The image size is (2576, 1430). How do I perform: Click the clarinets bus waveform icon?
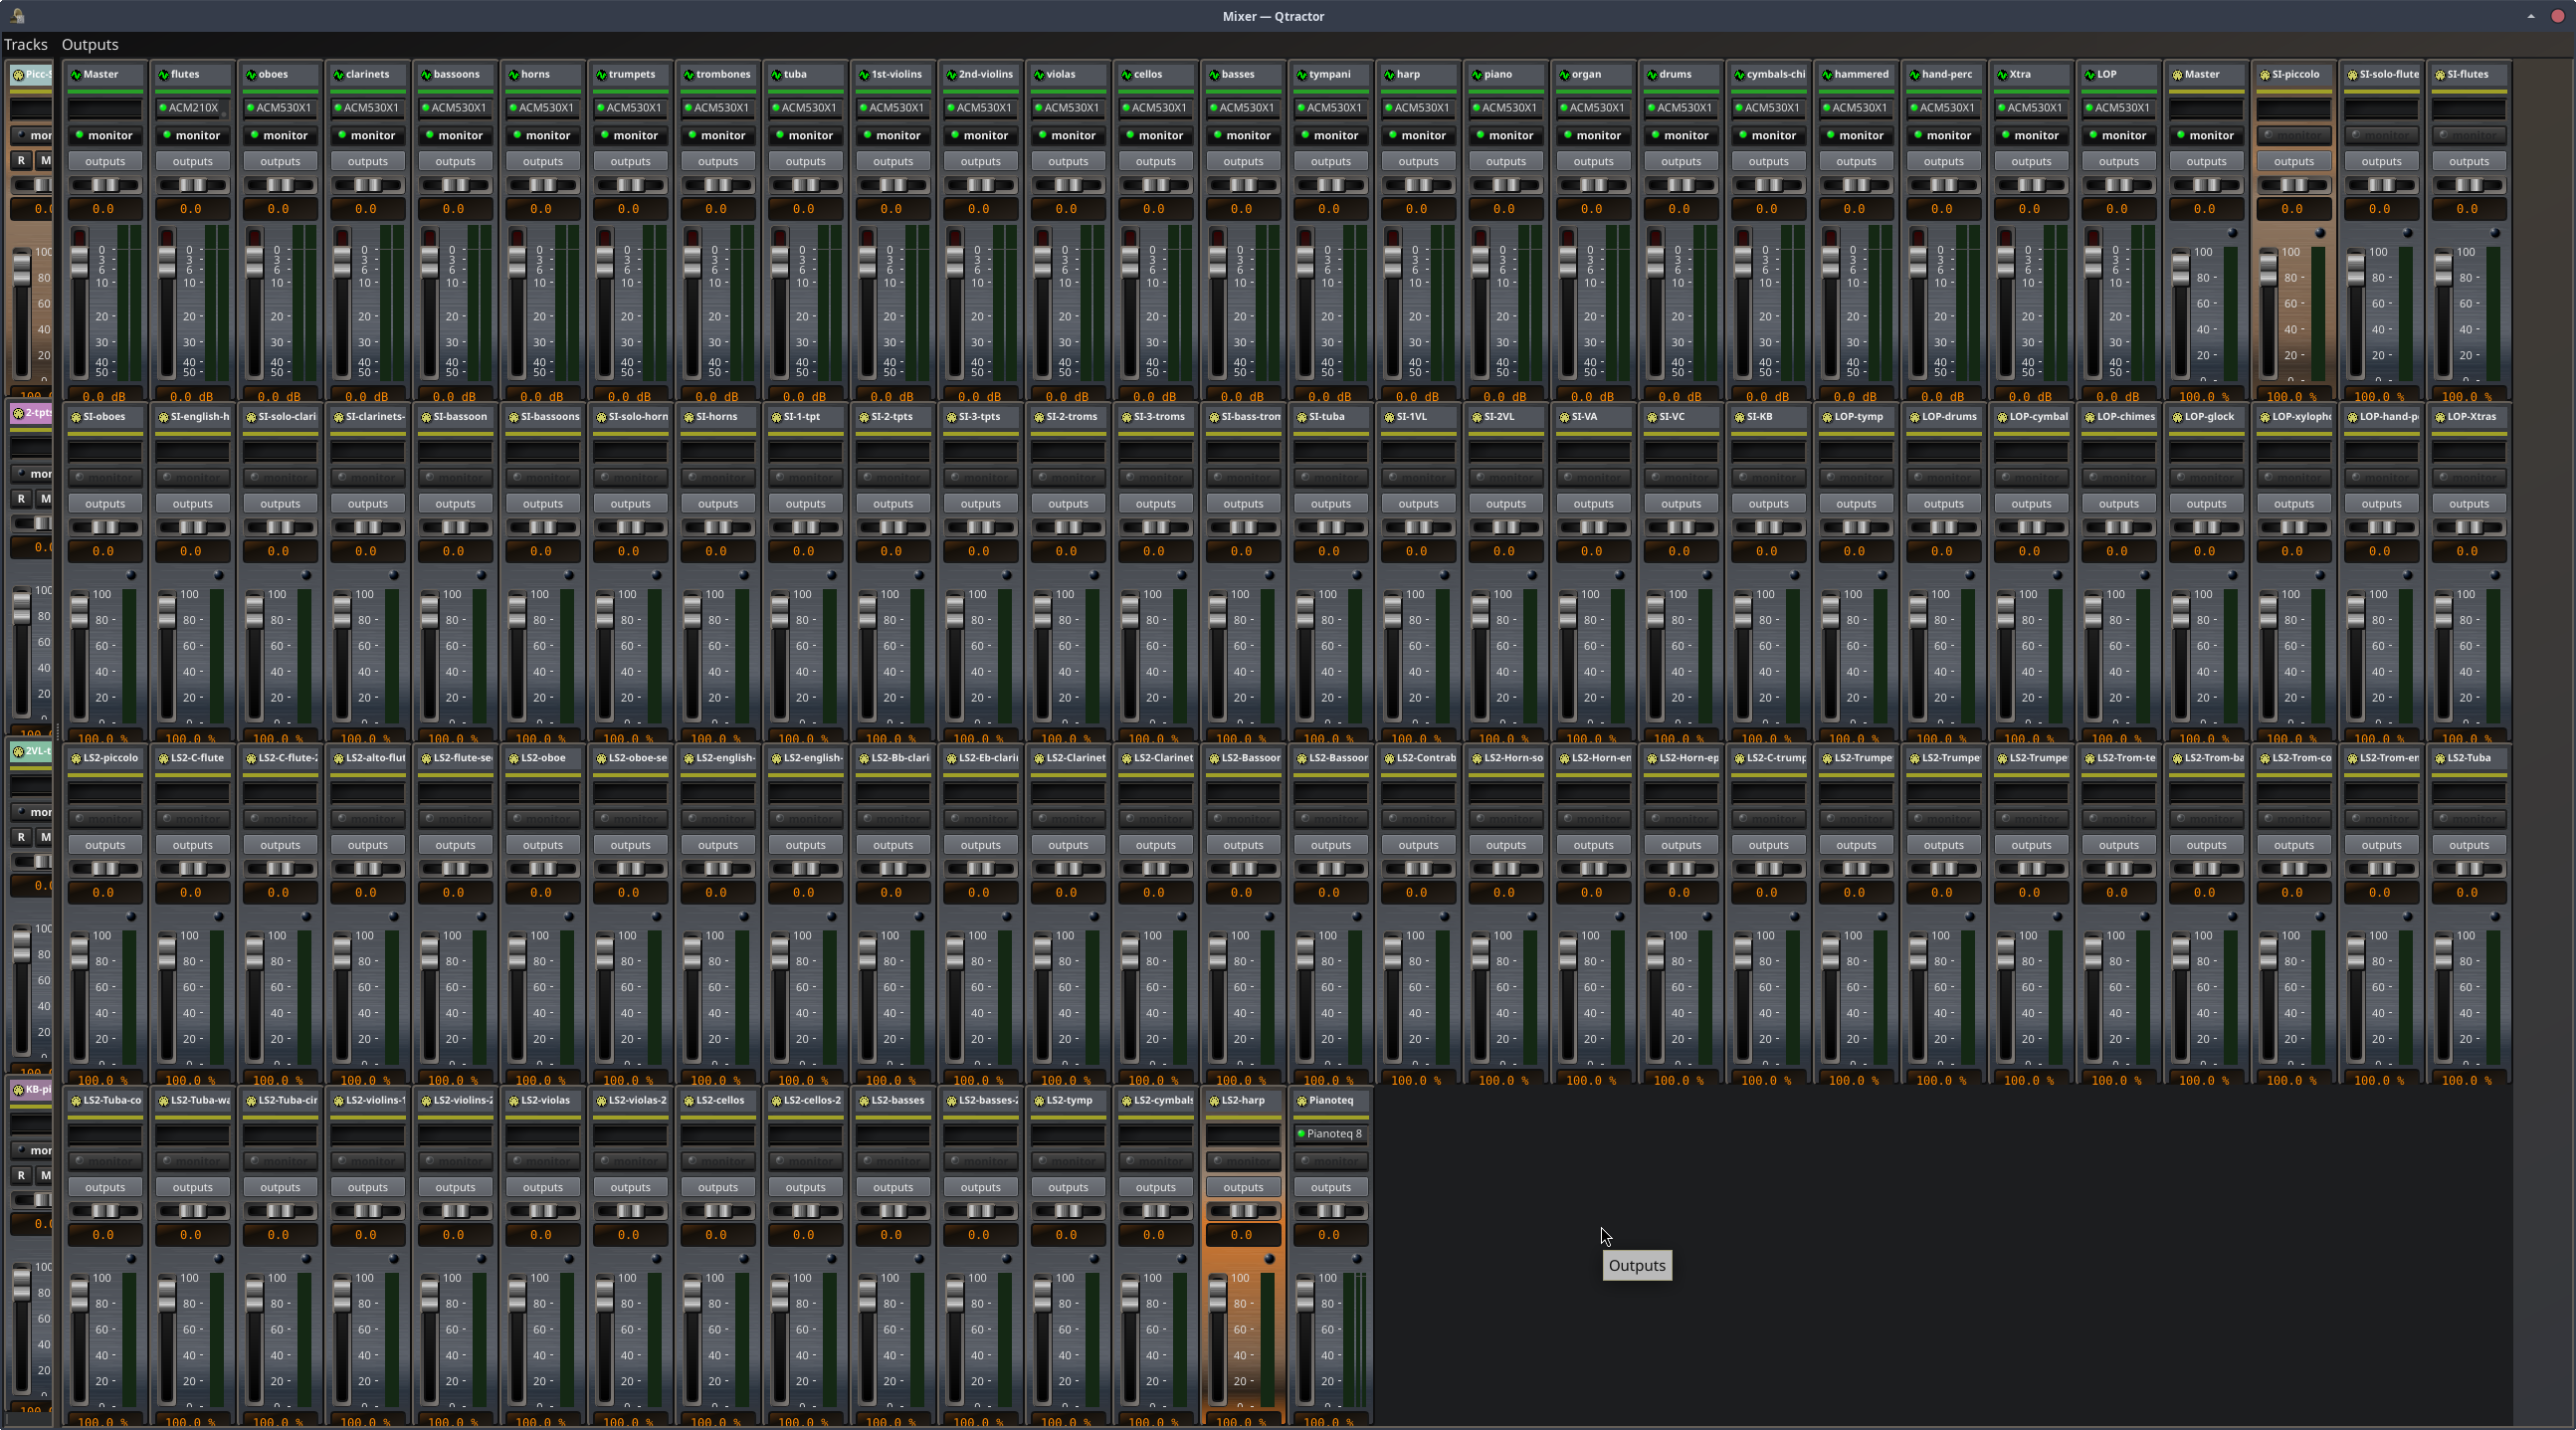coord(339,75)
